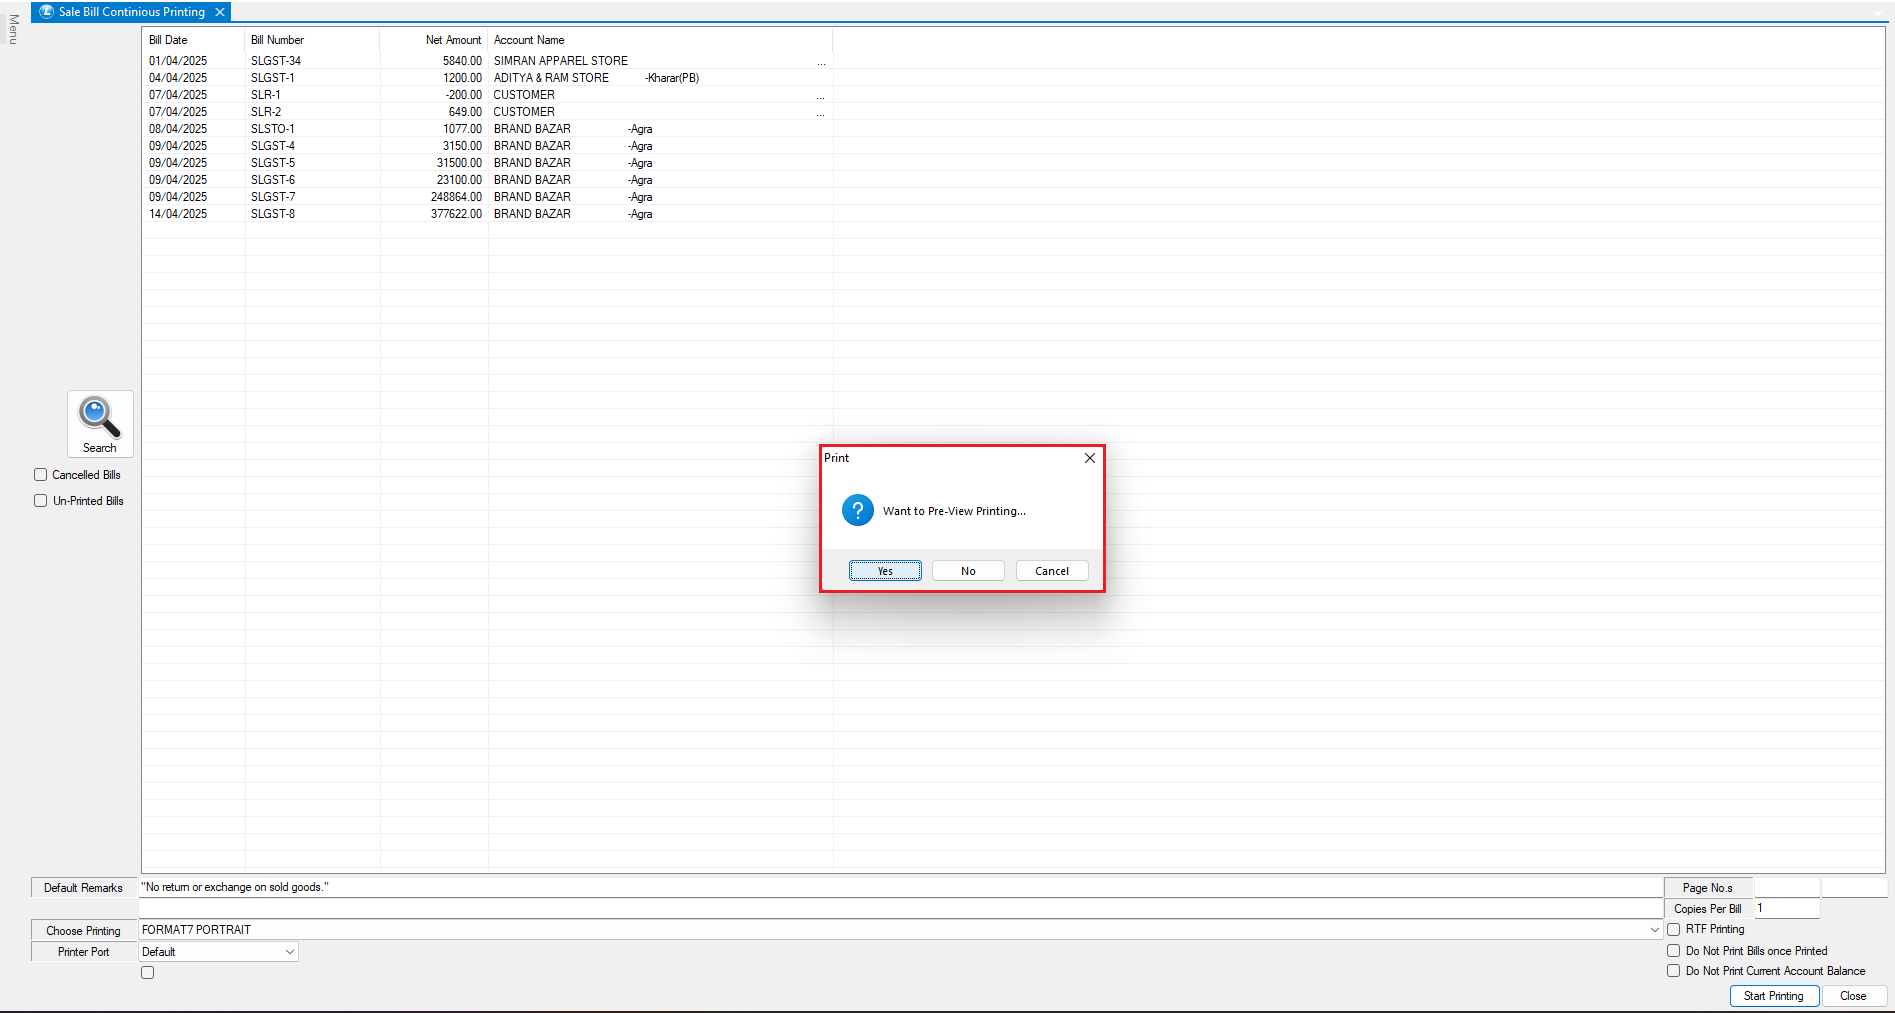Open the vertical Menu sidebar
This screenshot has width=1895, height=1013.
(x=13, y=29)
